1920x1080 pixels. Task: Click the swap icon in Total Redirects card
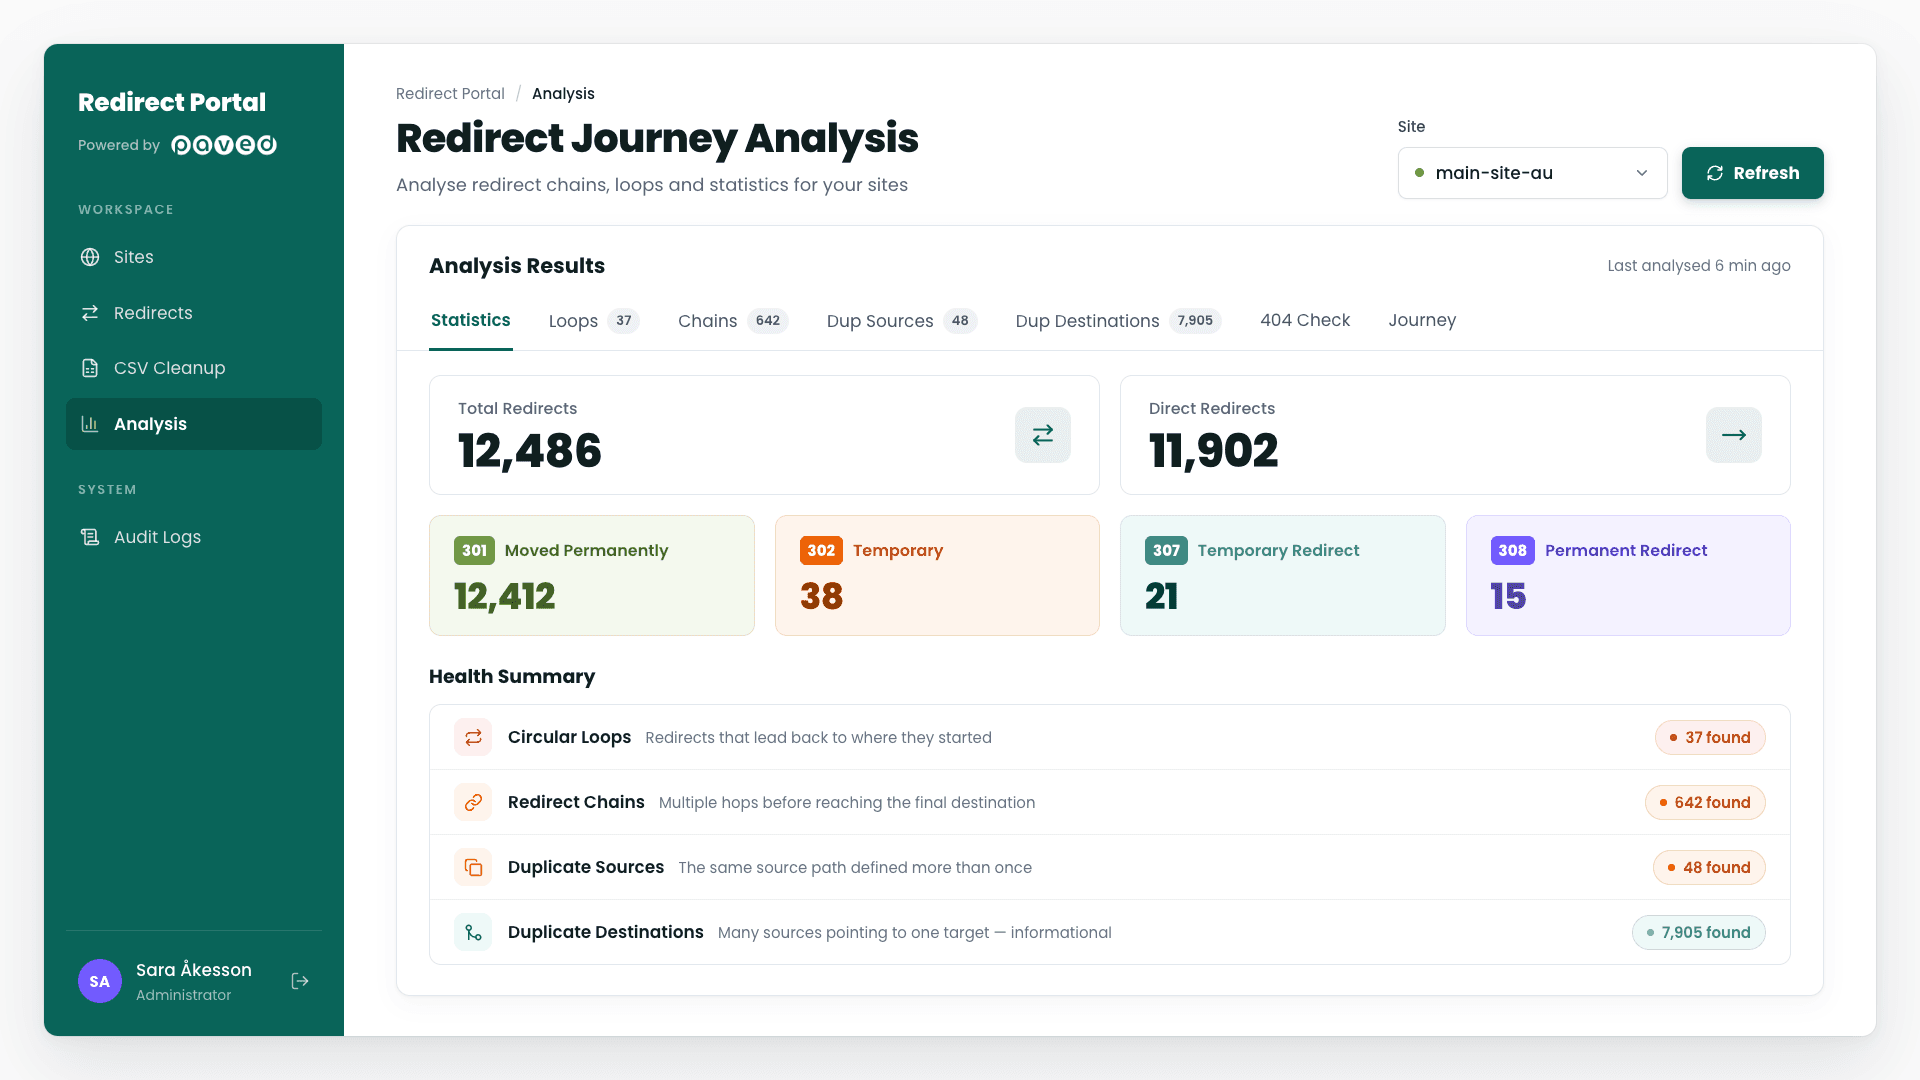pyautogui.click(x=1043, y=435)
